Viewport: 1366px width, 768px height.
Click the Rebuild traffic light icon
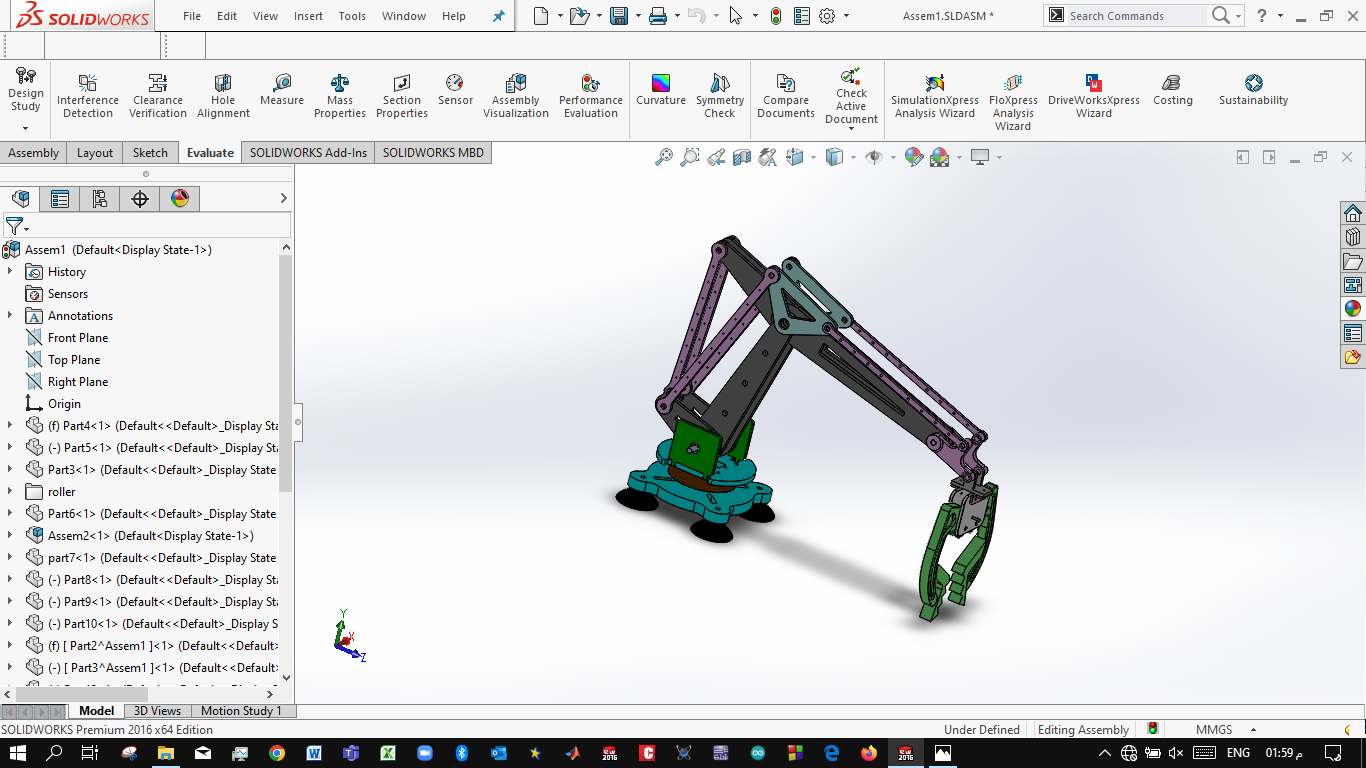point(776,16)
